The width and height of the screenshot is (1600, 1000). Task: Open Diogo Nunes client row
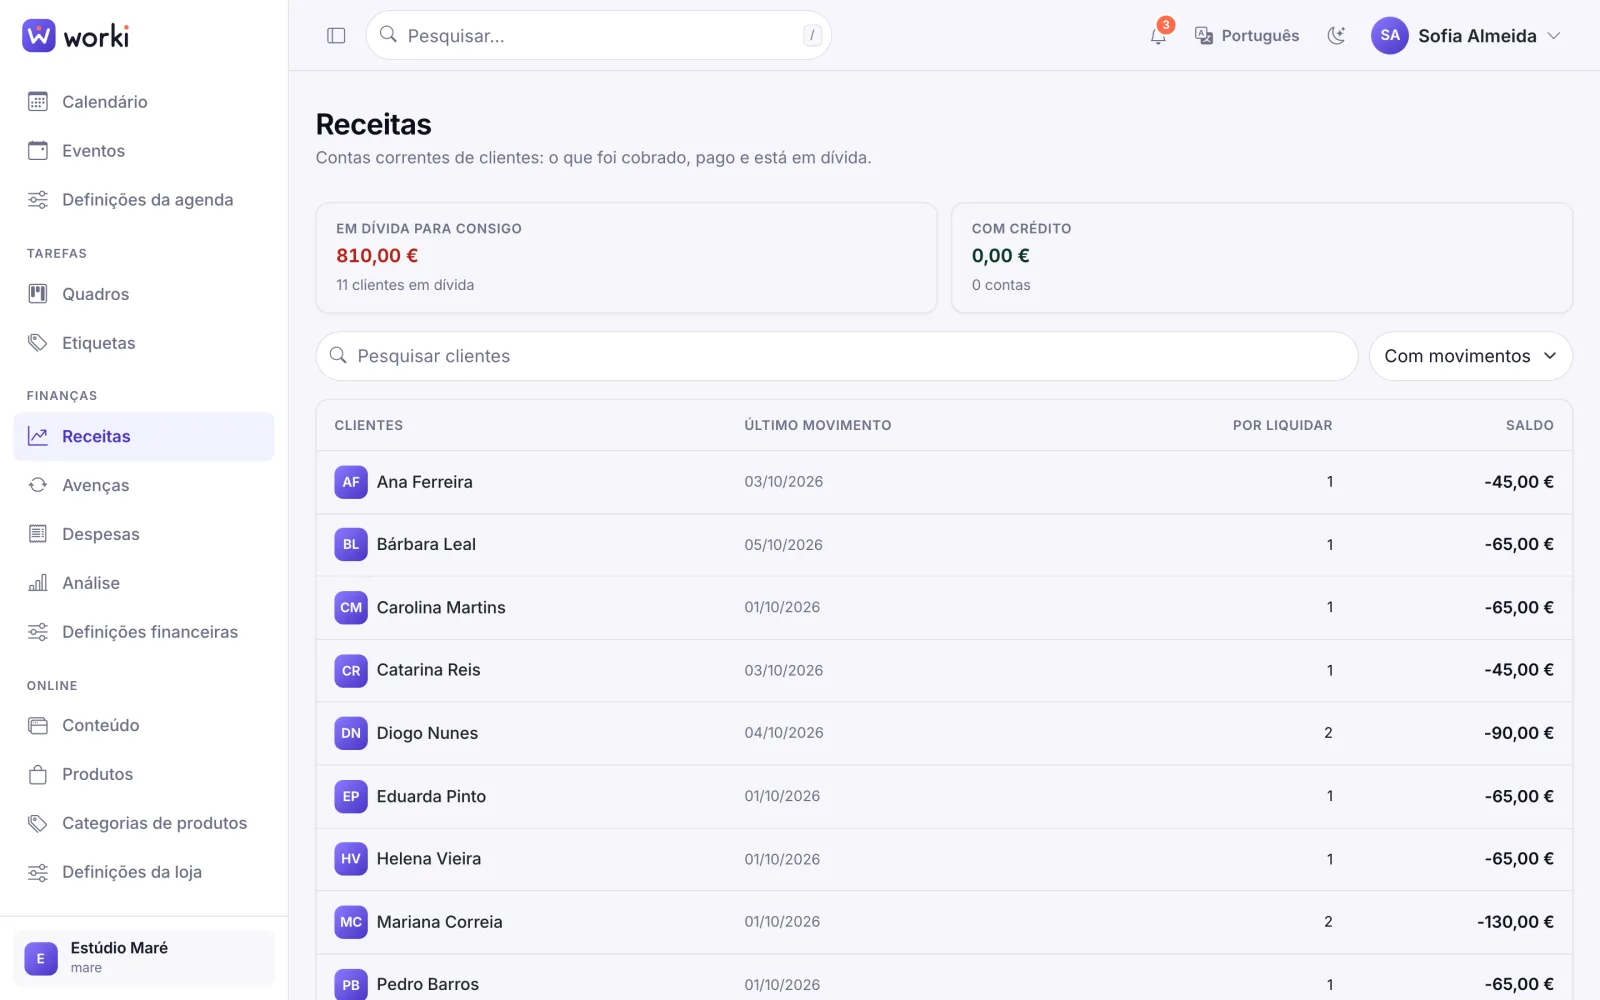(x=944, y=733)
